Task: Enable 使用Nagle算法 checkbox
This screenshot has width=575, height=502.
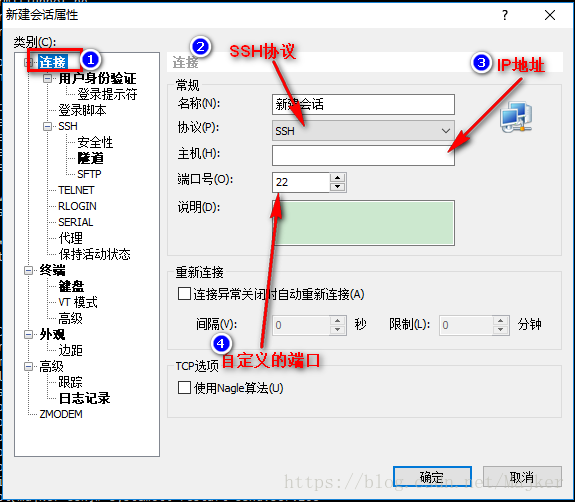Action: (184, 388)
